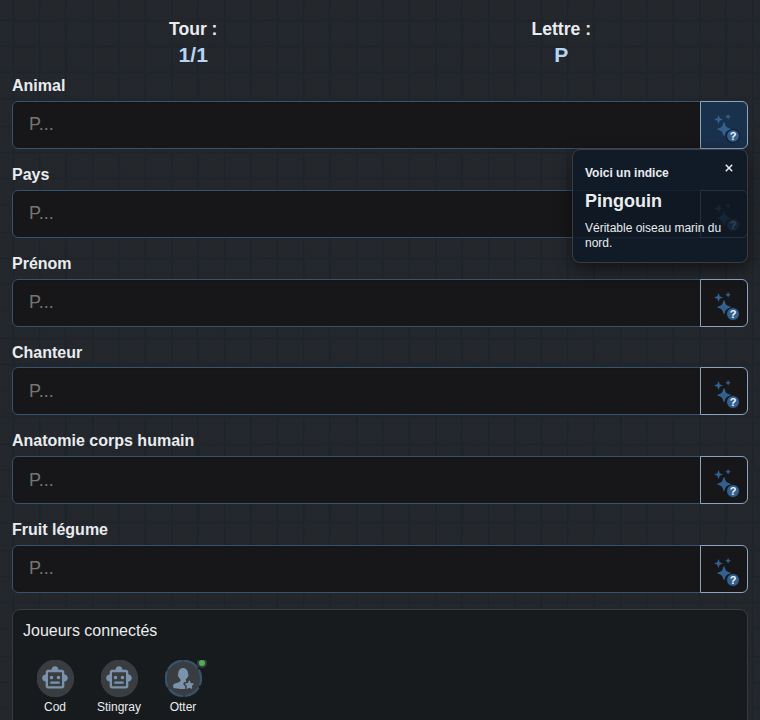Click the 'Cod' player name
Screen dimensions: 760x720
click(55, 707)
